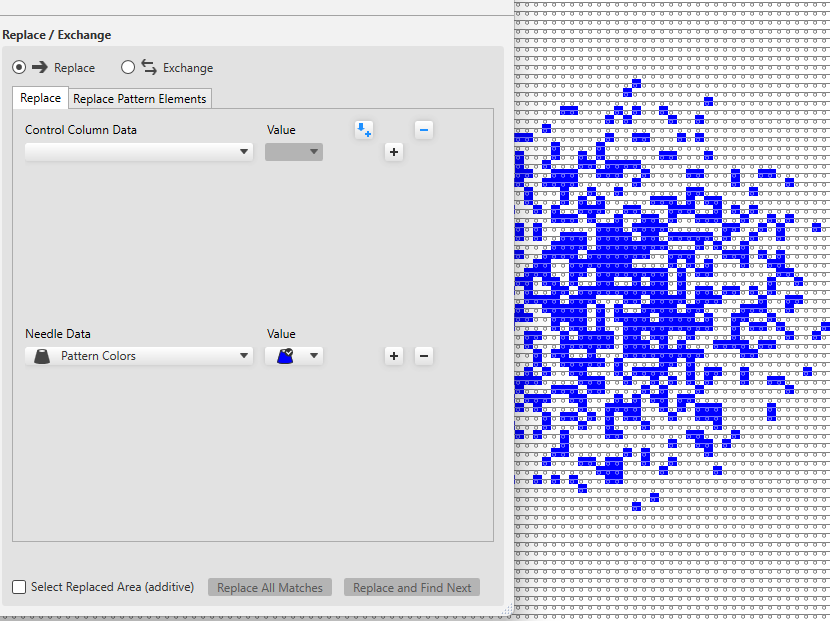Select the Exchange radio button
This screenshot has width=830, height=621.
click(x=128, y=68)
